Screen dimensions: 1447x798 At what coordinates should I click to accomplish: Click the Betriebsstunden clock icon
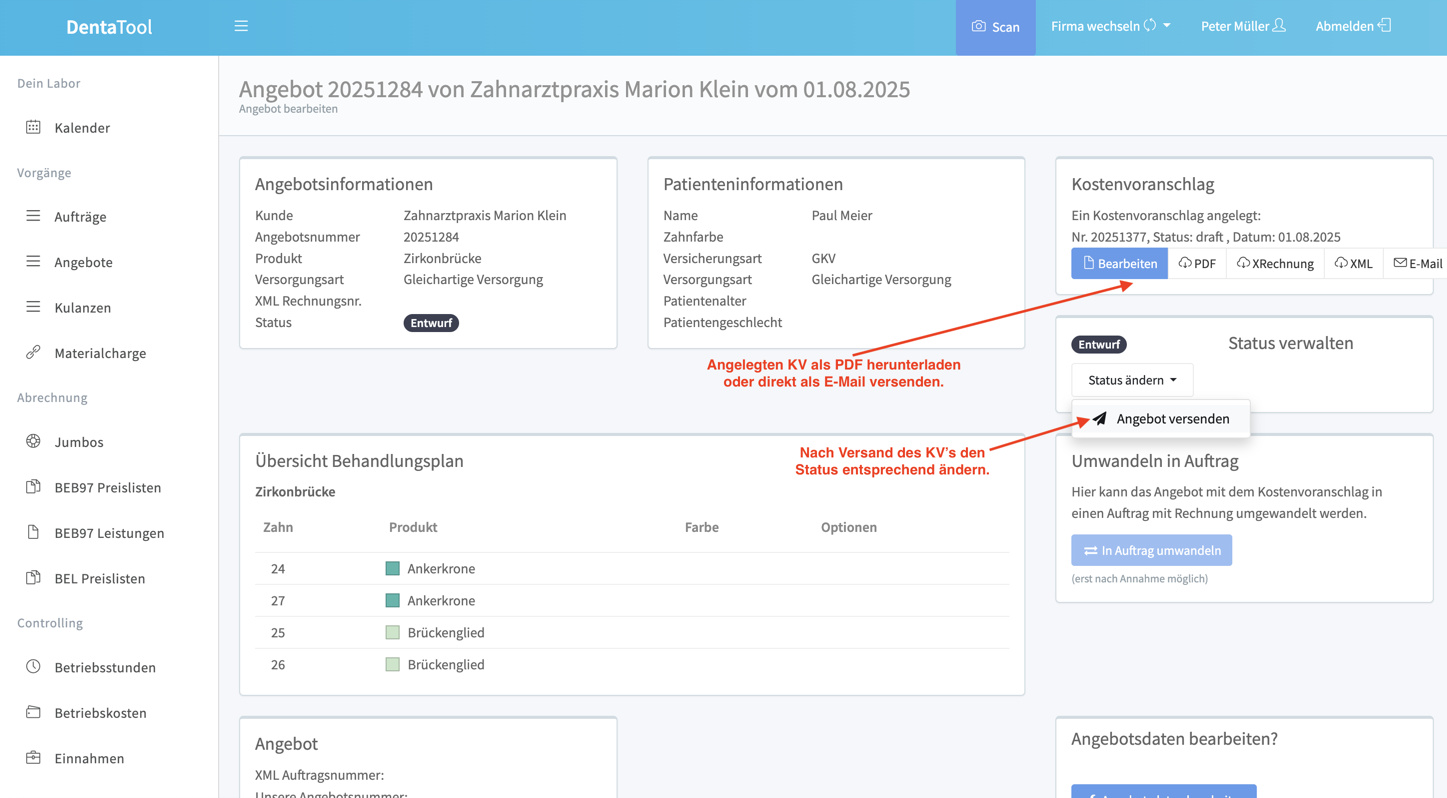point(33,666)
